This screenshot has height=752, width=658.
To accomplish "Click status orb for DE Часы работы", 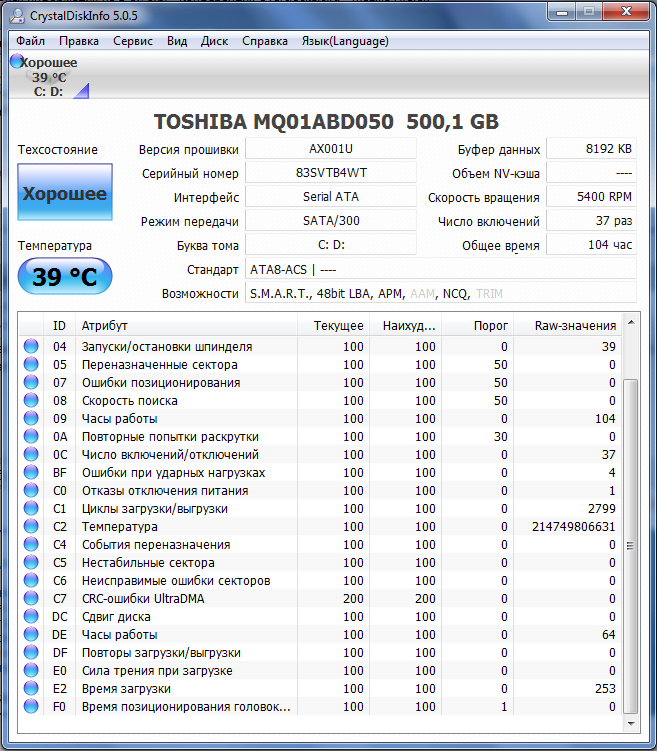I will click(31, 634).
